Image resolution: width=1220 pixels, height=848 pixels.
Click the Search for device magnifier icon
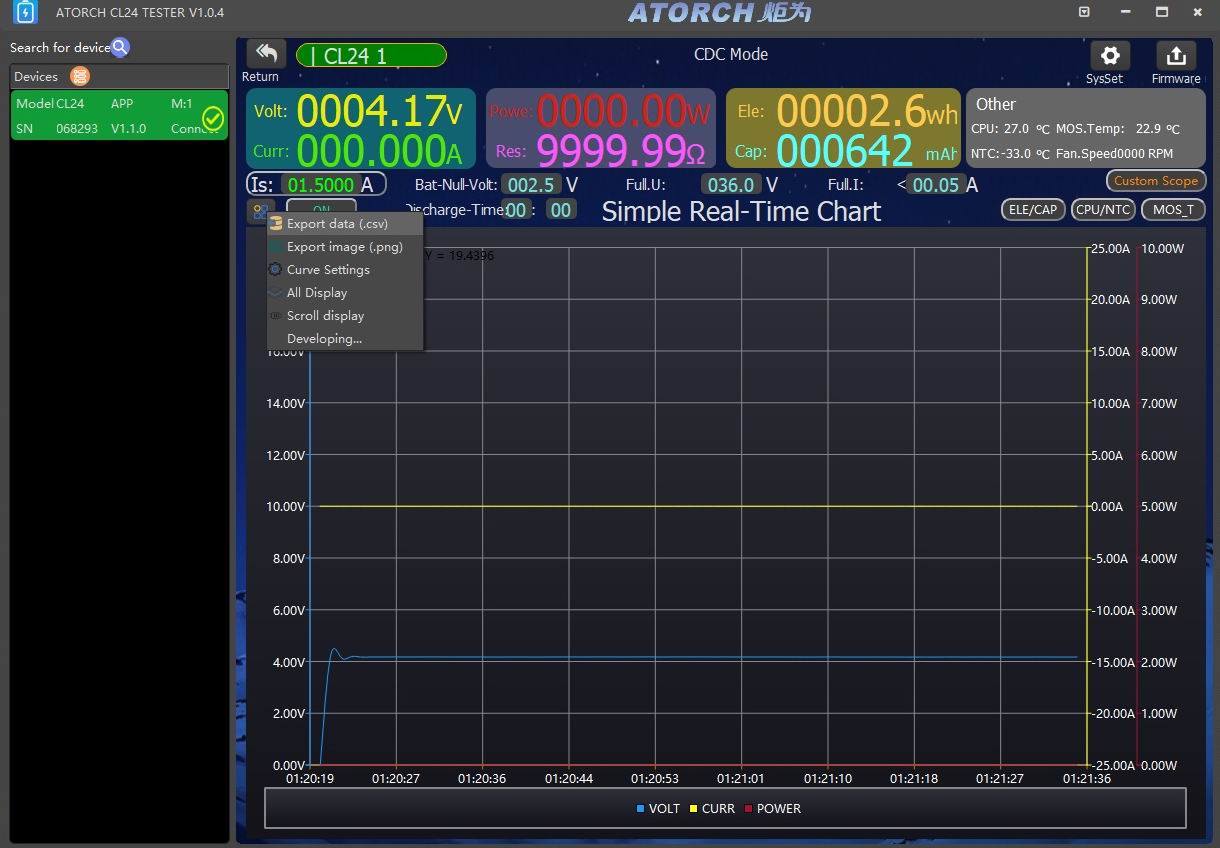point(120,48)
